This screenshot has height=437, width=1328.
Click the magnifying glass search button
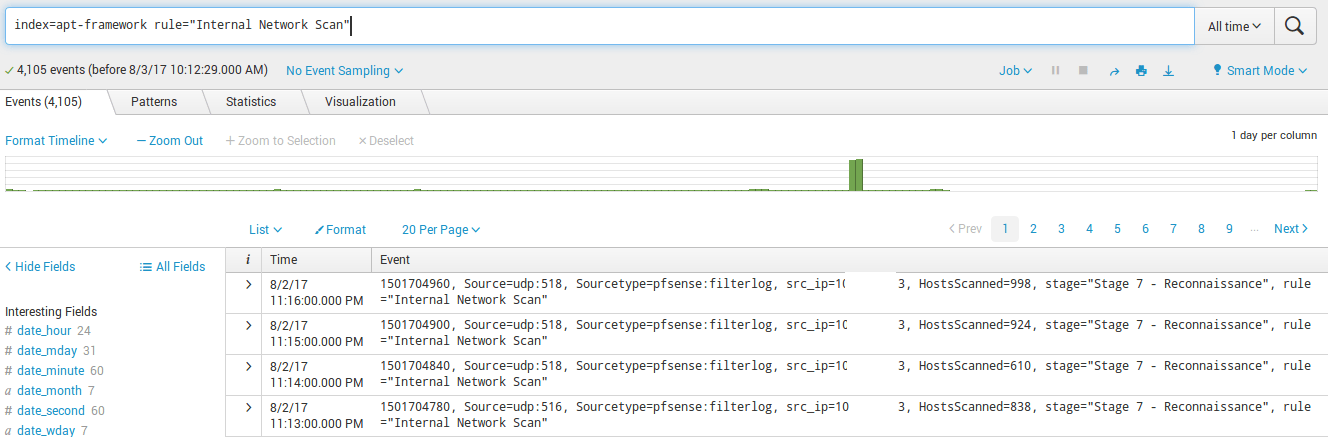(x=1294, y=27)
